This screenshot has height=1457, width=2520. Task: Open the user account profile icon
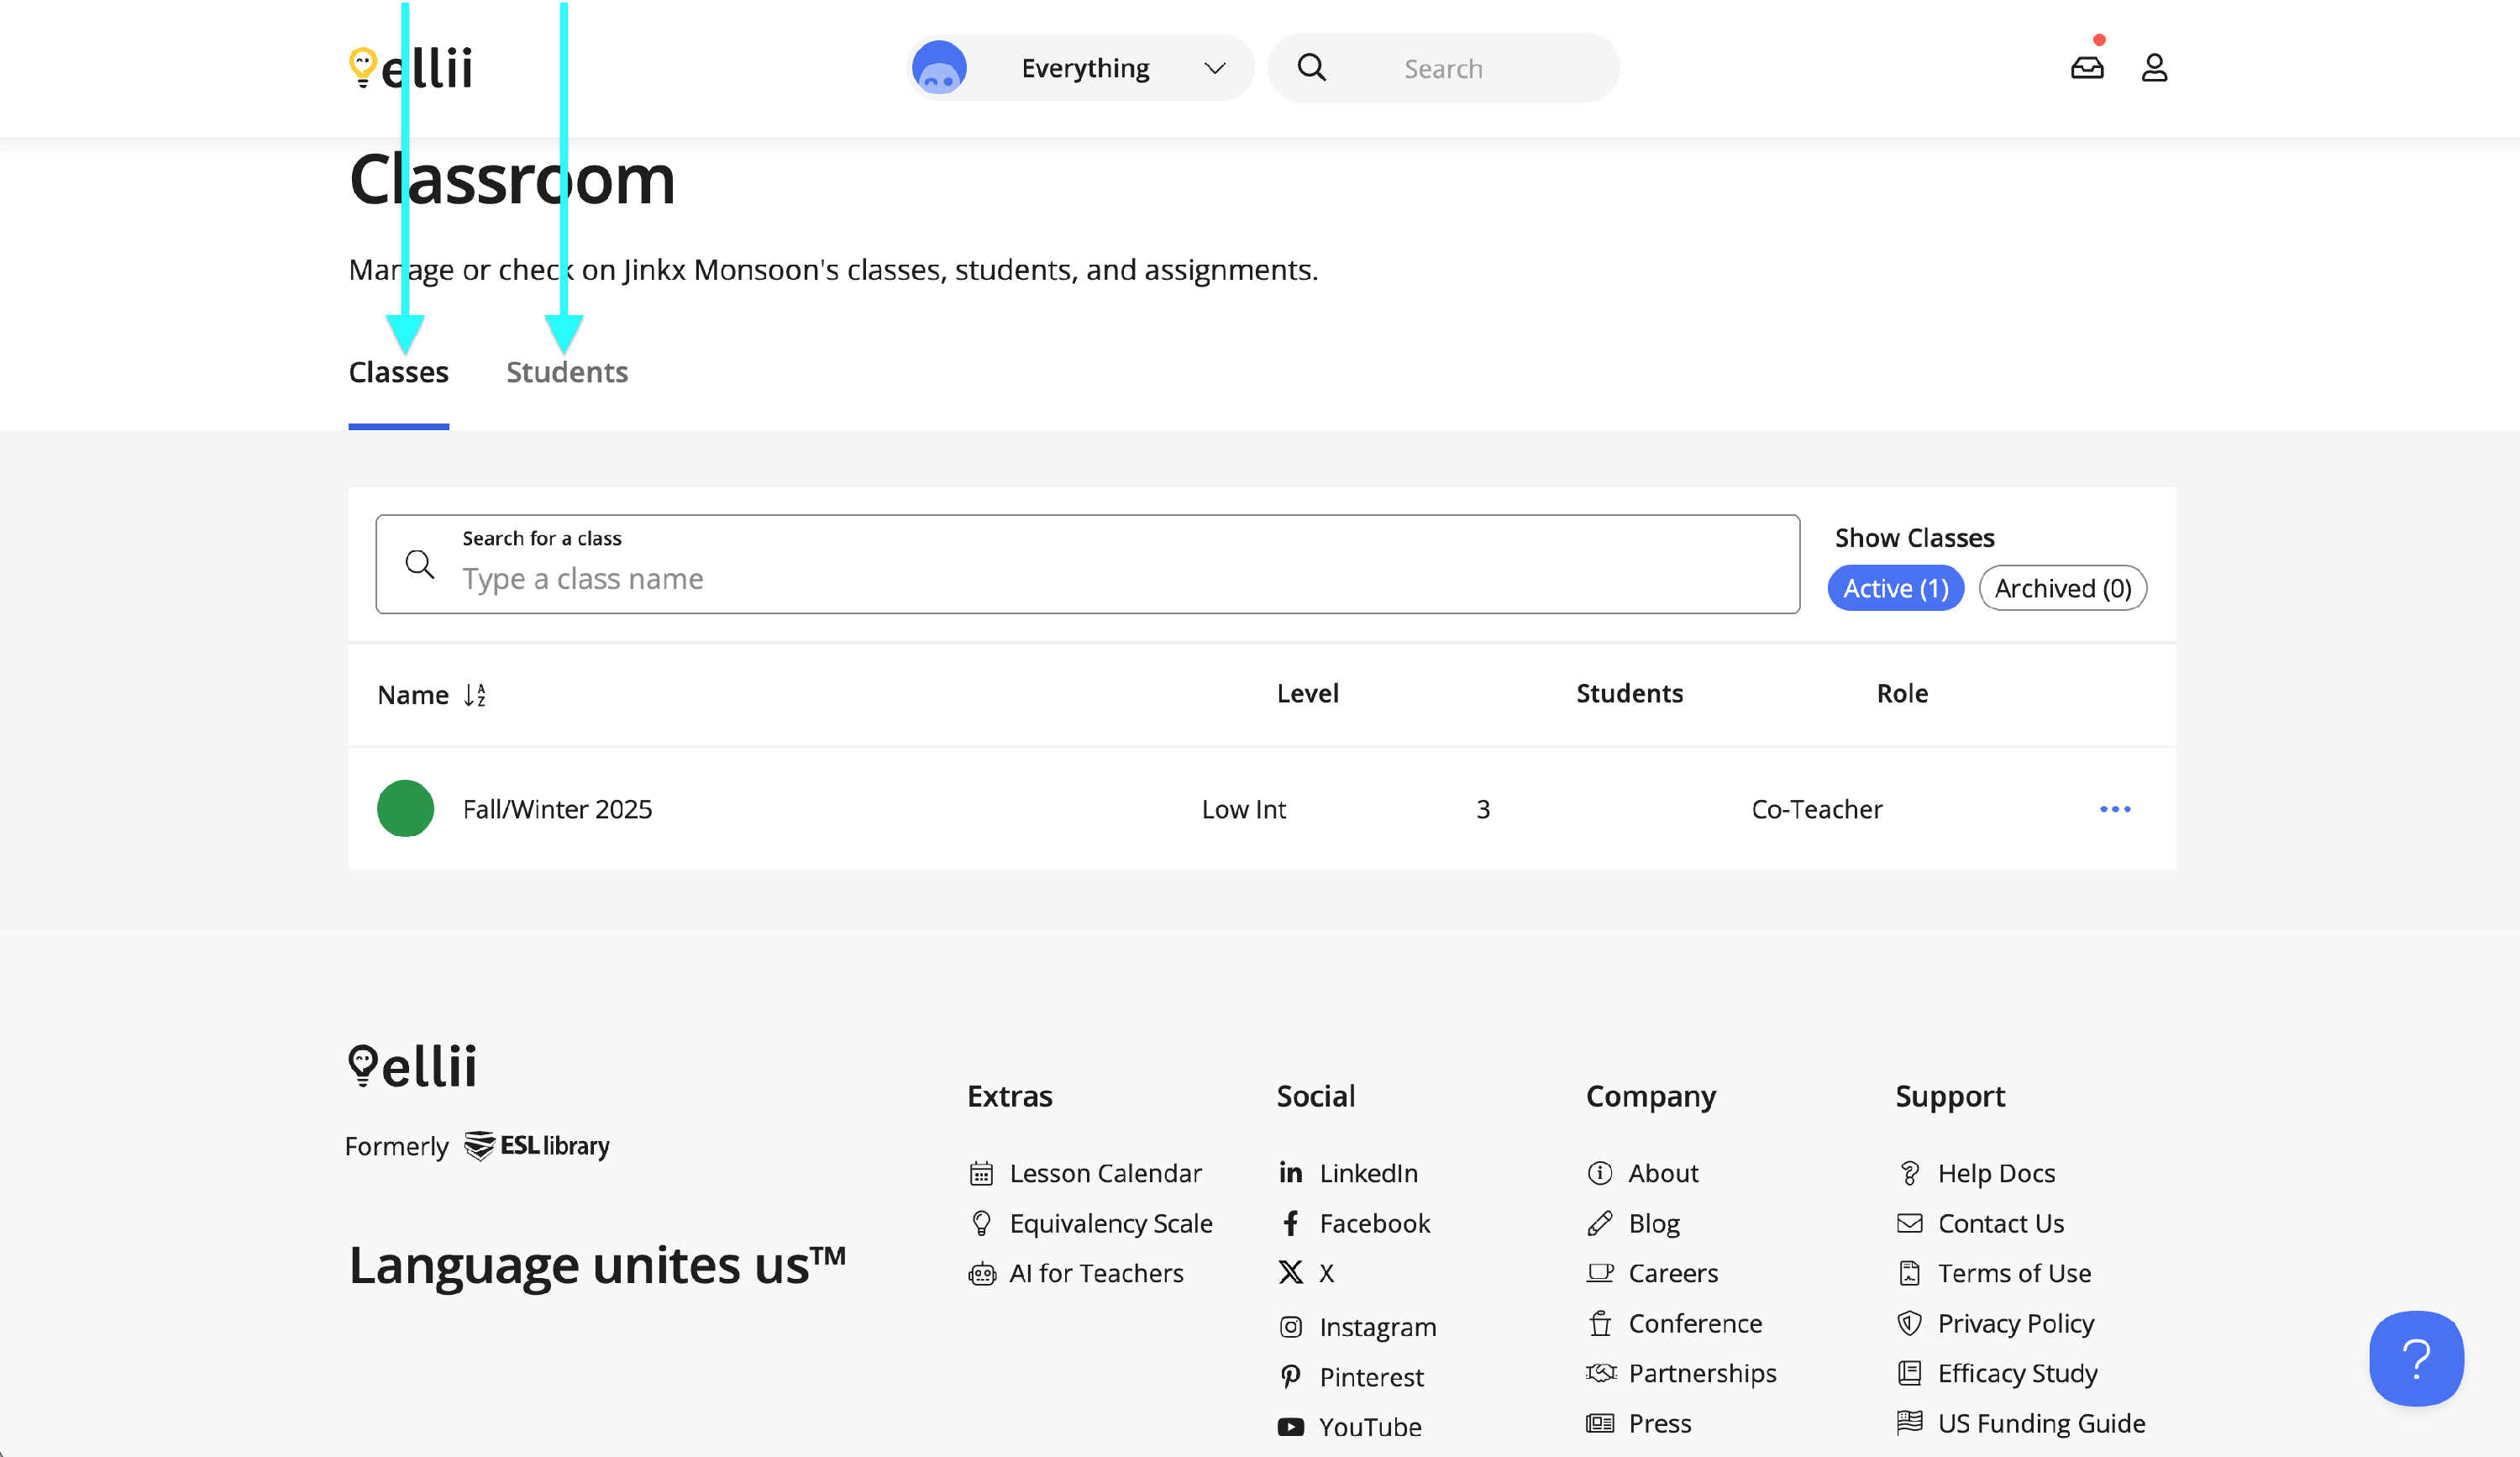pos(2154,68)
